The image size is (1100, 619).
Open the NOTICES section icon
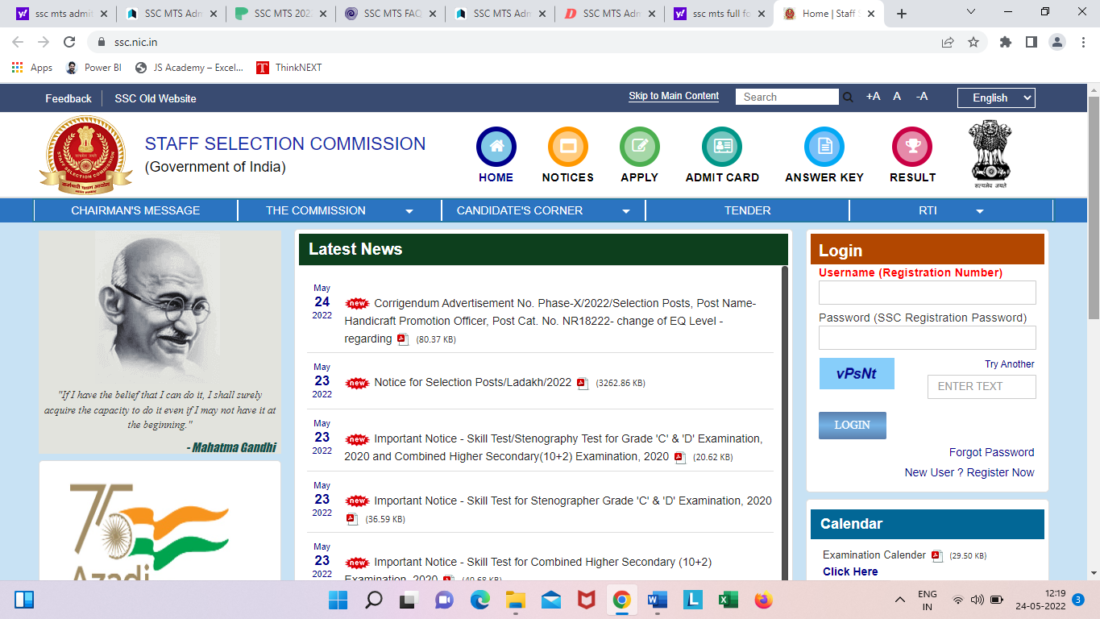pos(567,146)
